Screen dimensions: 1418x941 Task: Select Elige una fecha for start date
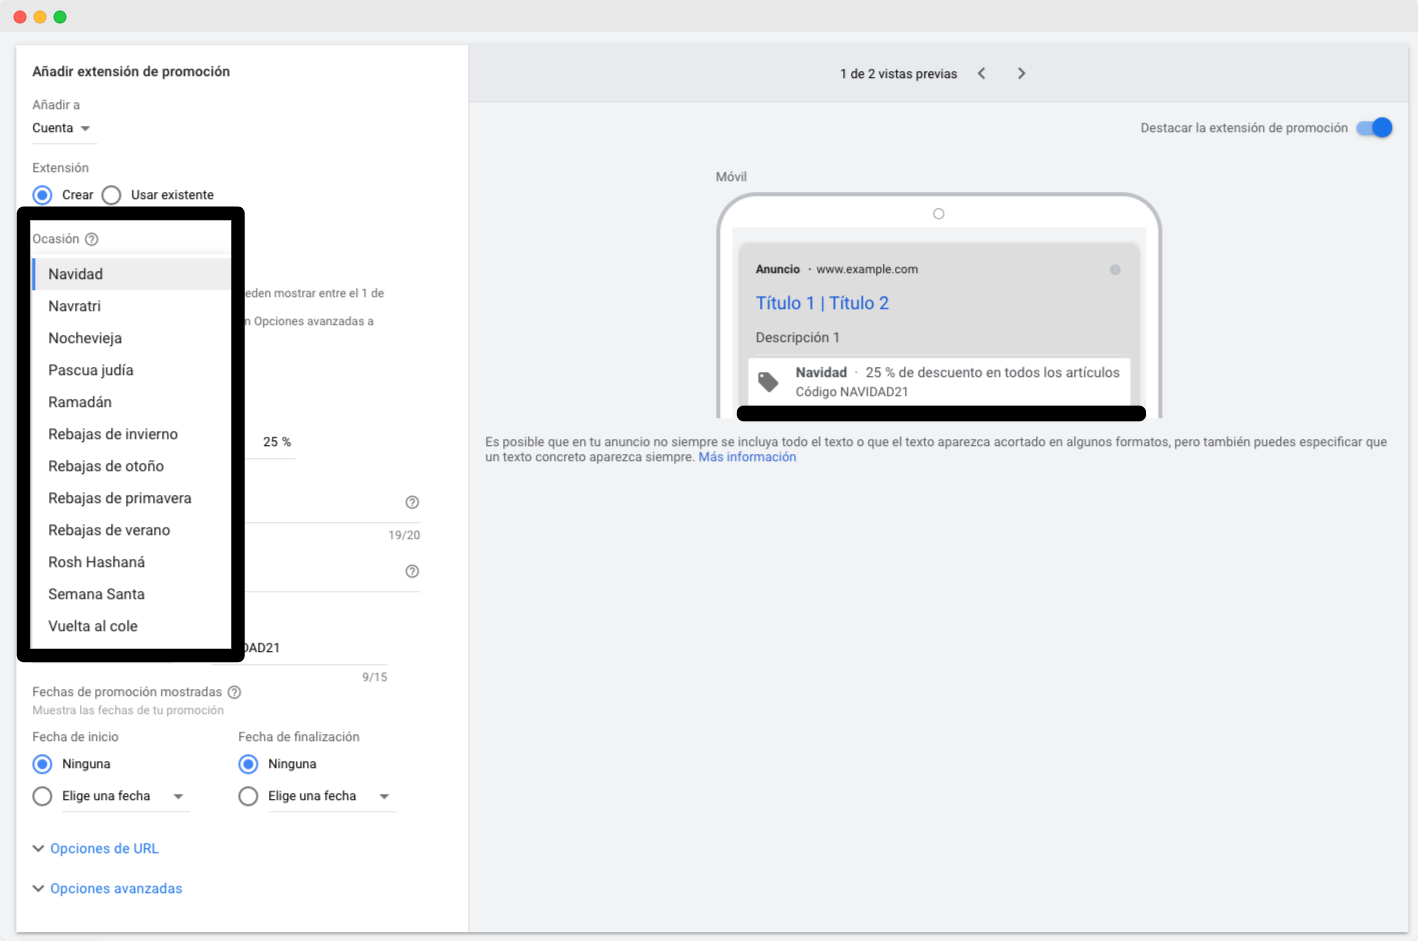point(42,796)
